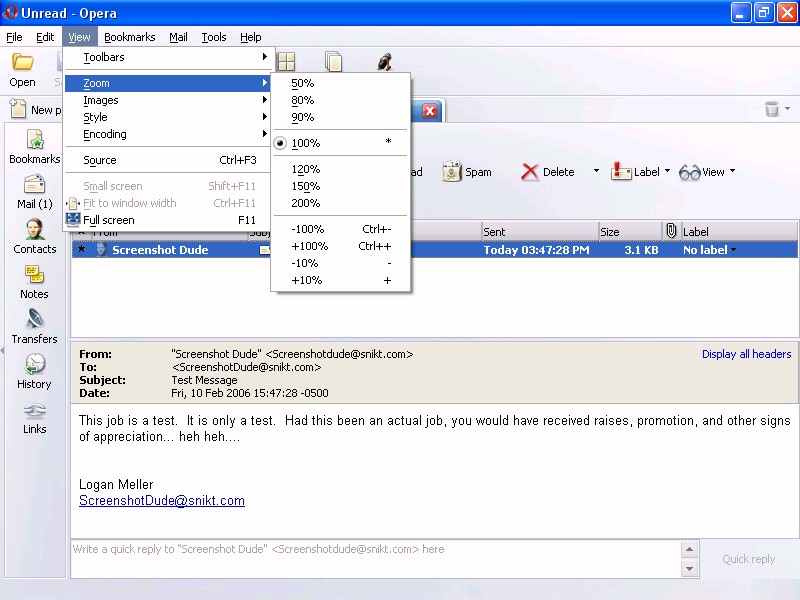Choose Full screen menu entry
The width and height of the screenshot is (800, 600).
[169, 220]
